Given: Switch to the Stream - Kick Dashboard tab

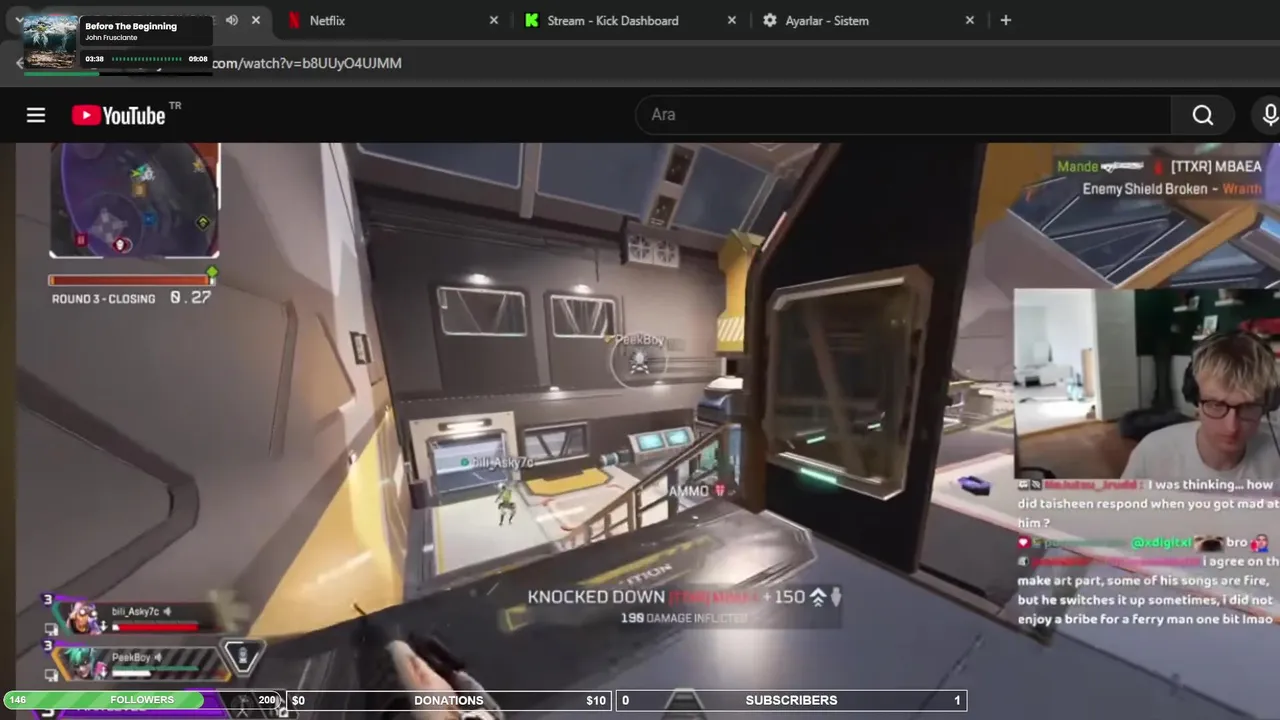Looking at the screenshot, I should point(630,20).
